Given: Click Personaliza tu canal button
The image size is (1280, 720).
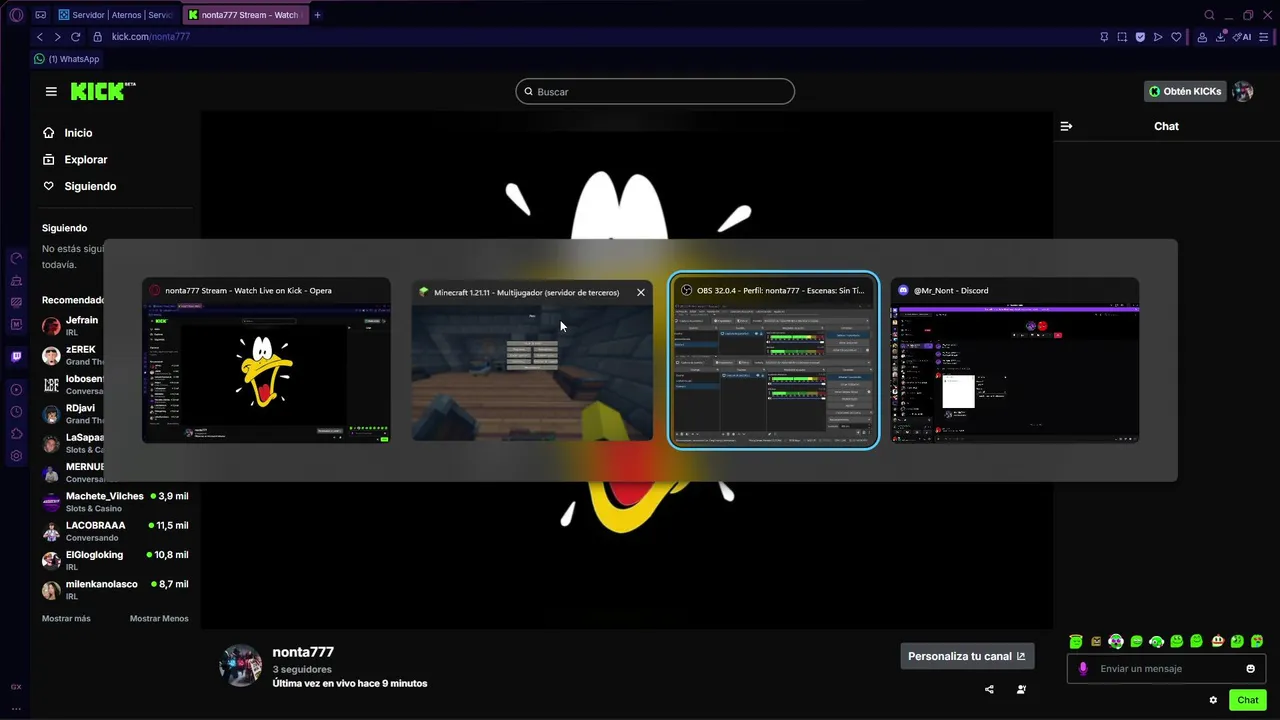Looking at the screenshot, I should click(x=967, y=656).
